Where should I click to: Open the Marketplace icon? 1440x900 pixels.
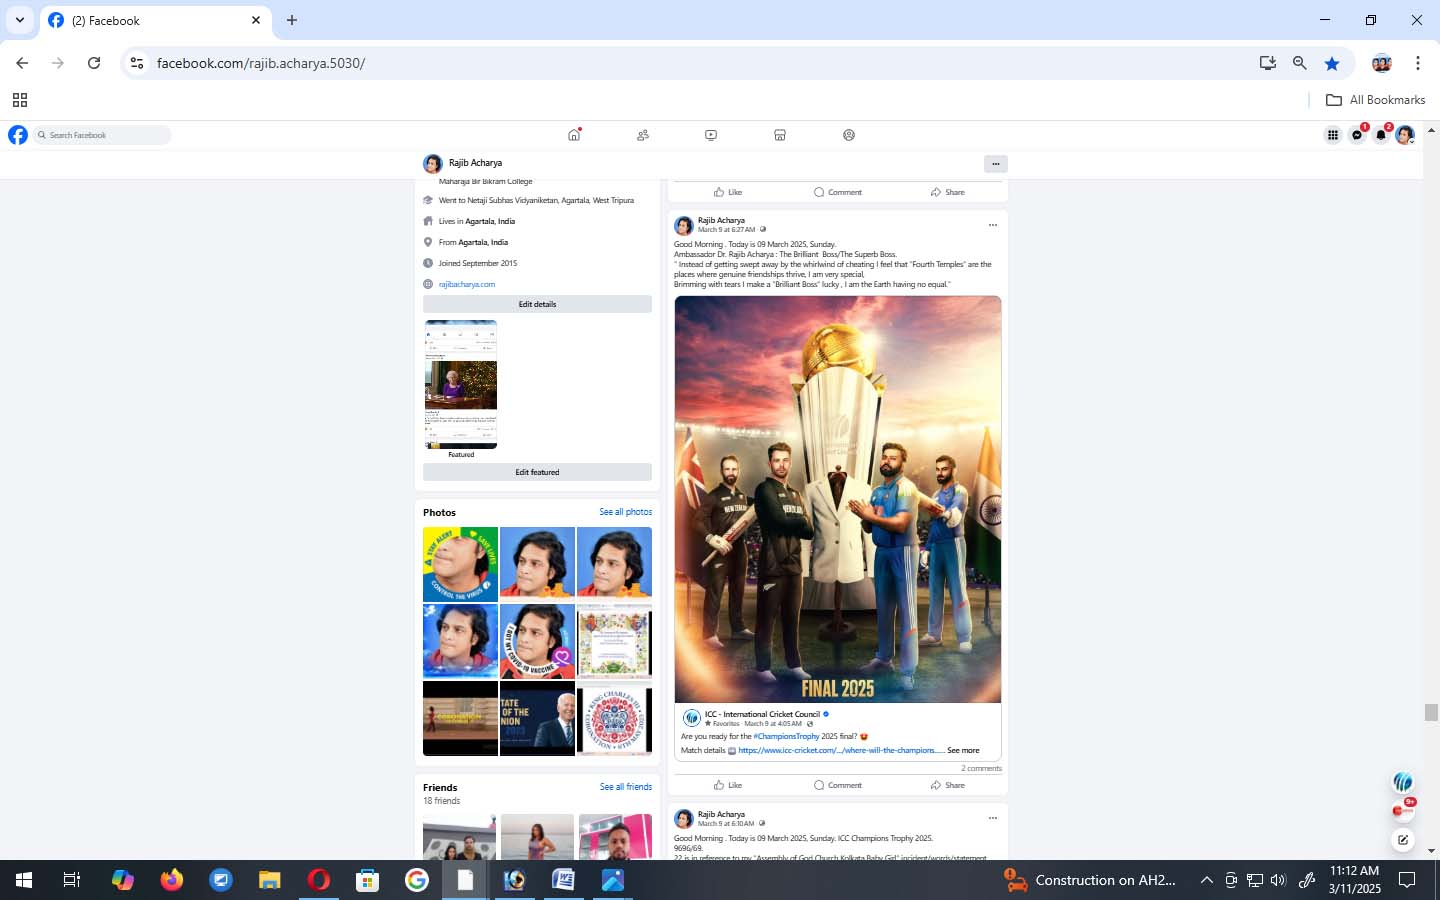point(780,135)
